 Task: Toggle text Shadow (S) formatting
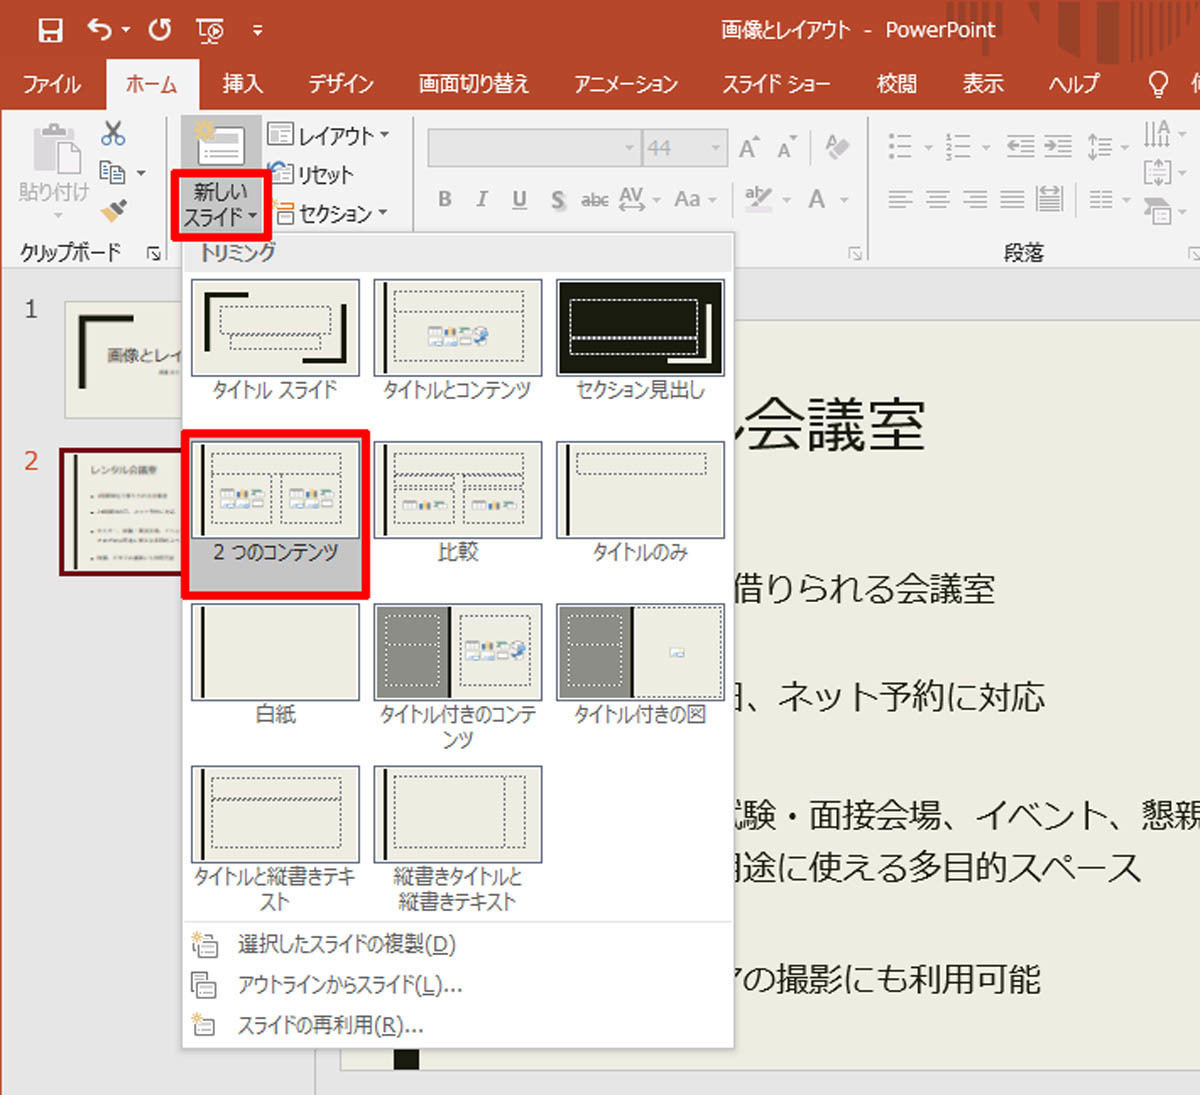558,199
